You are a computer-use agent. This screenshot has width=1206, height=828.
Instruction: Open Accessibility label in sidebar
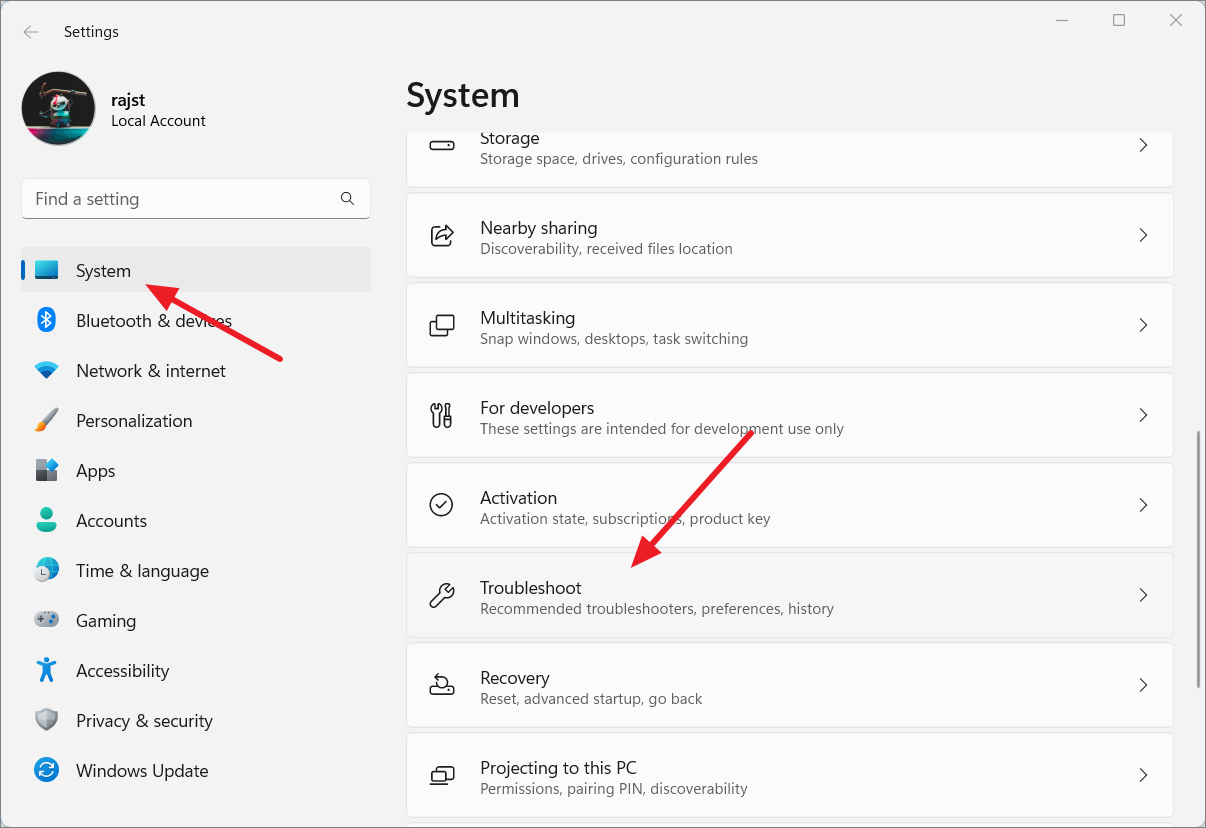click(x=123, y=671)
